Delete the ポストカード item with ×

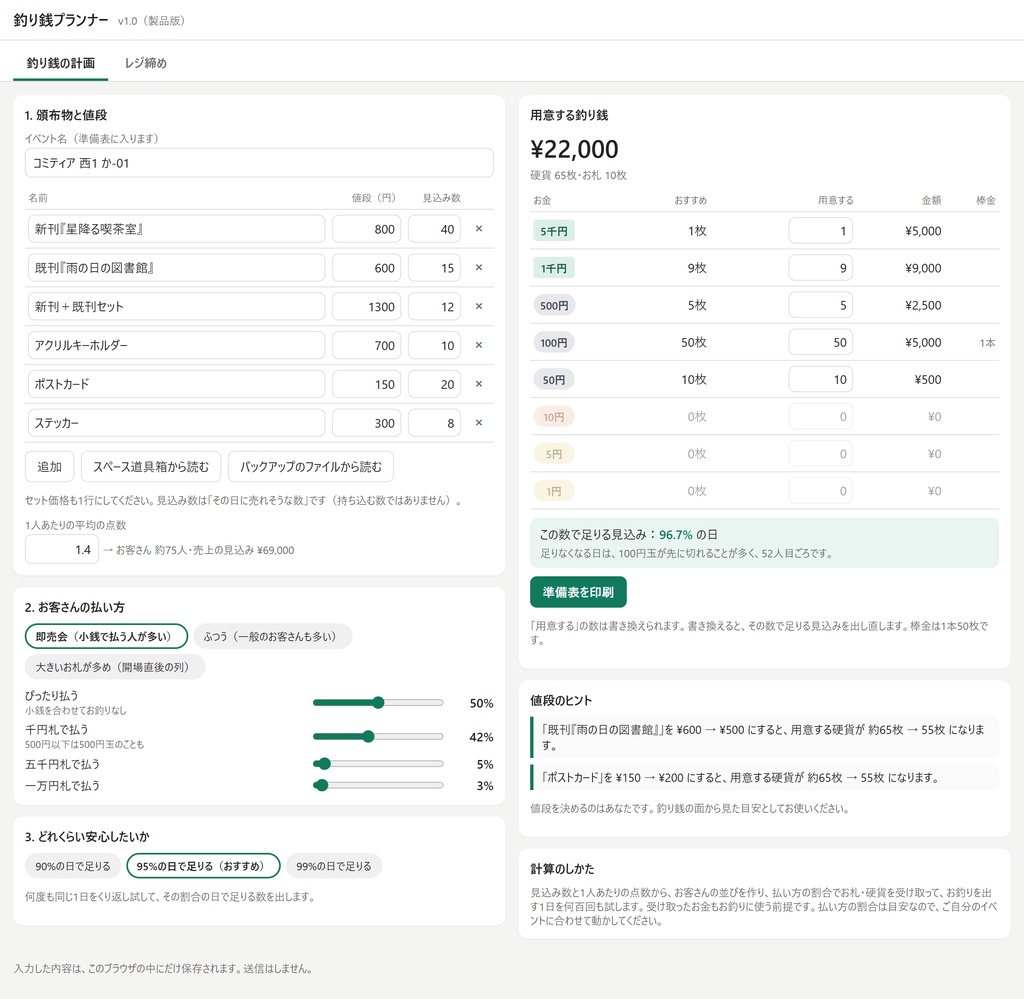point(479,384)
